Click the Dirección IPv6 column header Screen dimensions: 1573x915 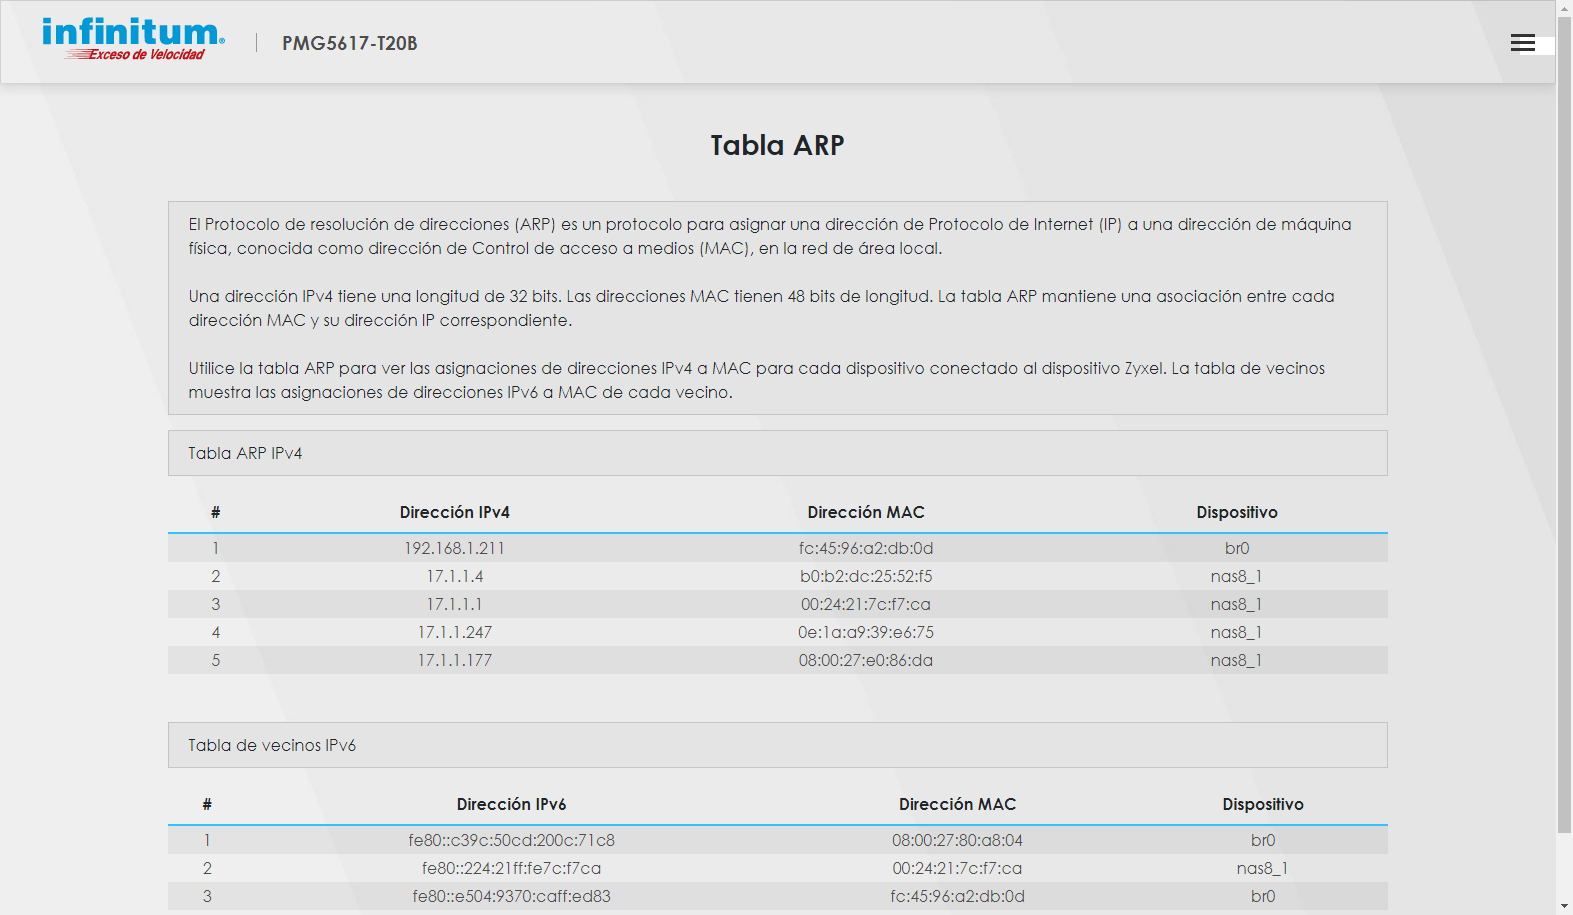tap(511, 804)
